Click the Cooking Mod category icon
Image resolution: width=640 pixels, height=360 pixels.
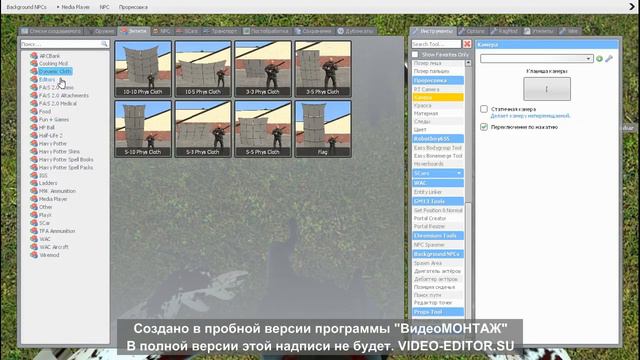[x=34, y=63]
